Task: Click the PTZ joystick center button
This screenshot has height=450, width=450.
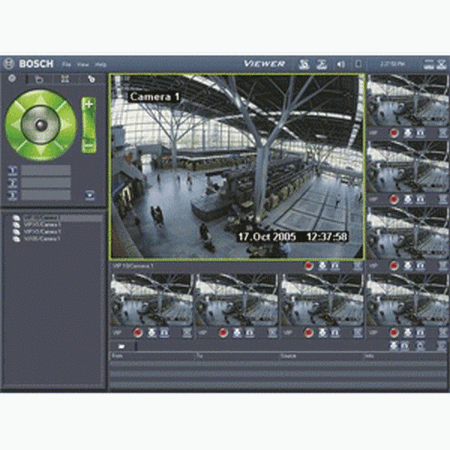Action: 41,125
